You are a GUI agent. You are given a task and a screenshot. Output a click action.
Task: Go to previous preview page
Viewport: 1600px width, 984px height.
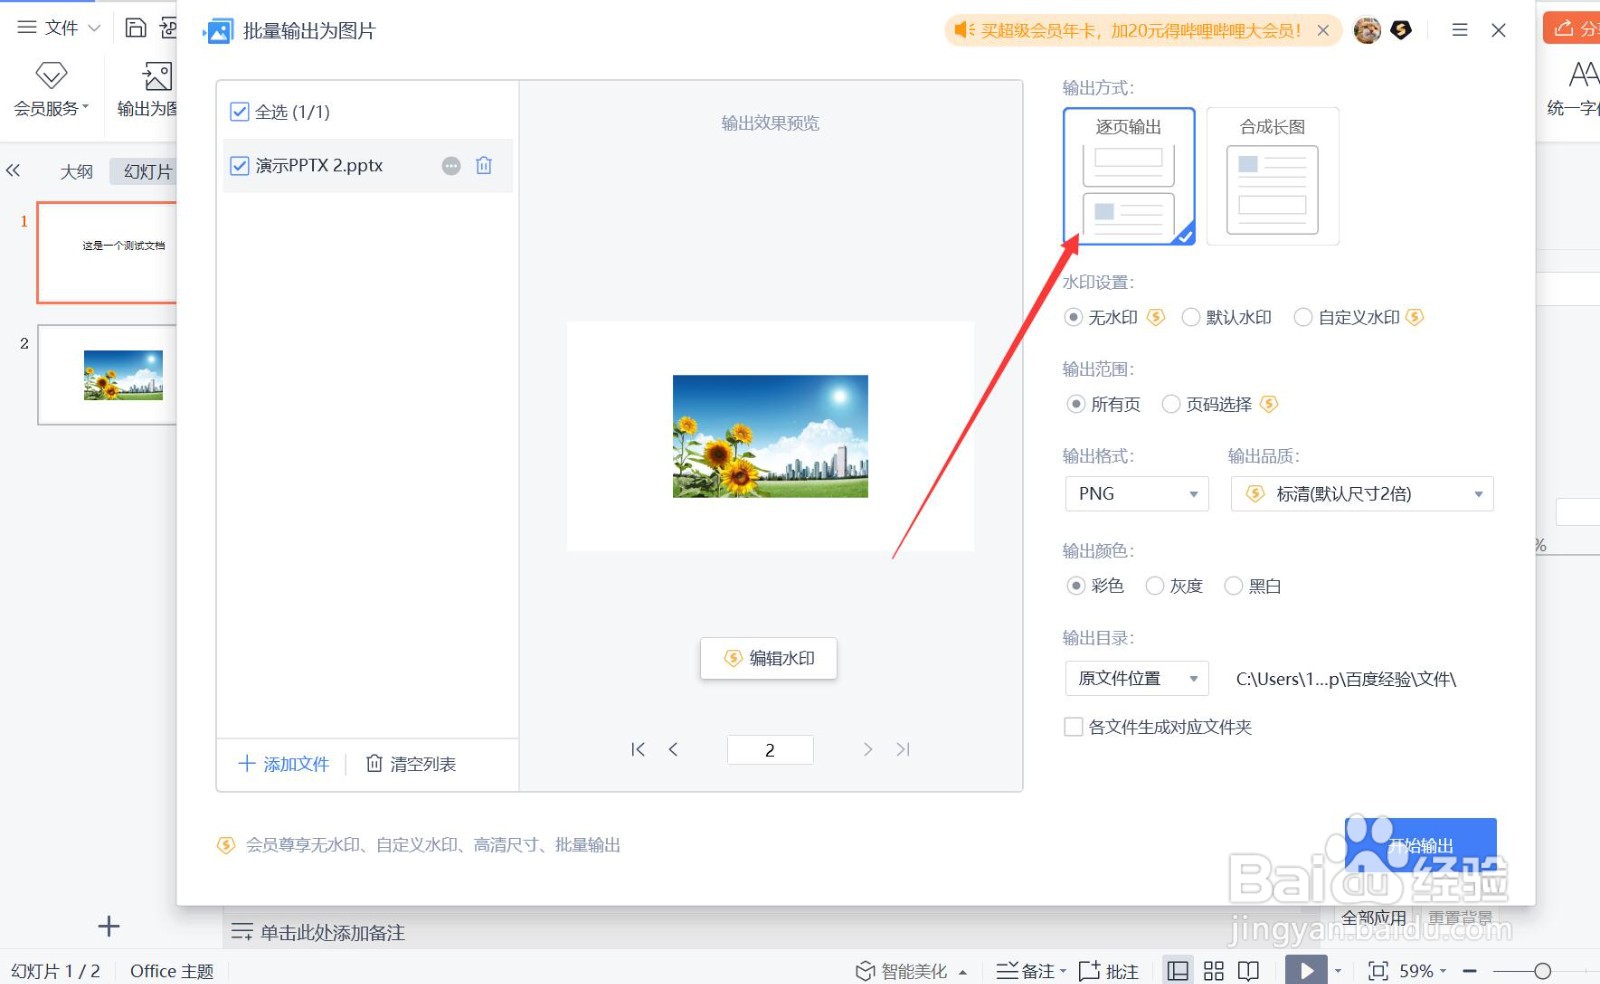(674, 750)
